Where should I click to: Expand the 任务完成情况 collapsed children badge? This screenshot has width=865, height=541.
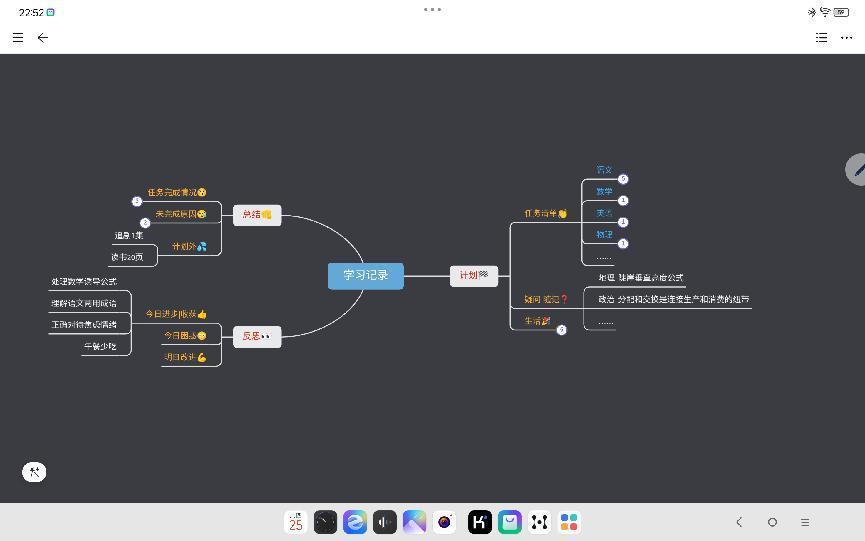tap(137, 201)
